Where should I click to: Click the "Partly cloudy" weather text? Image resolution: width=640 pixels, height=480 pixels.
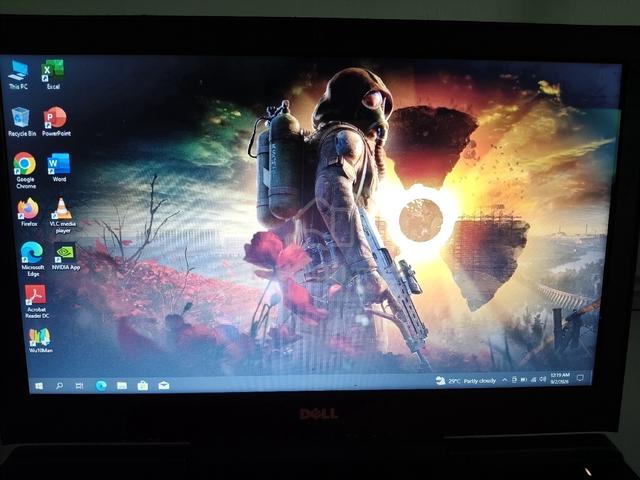480,381
